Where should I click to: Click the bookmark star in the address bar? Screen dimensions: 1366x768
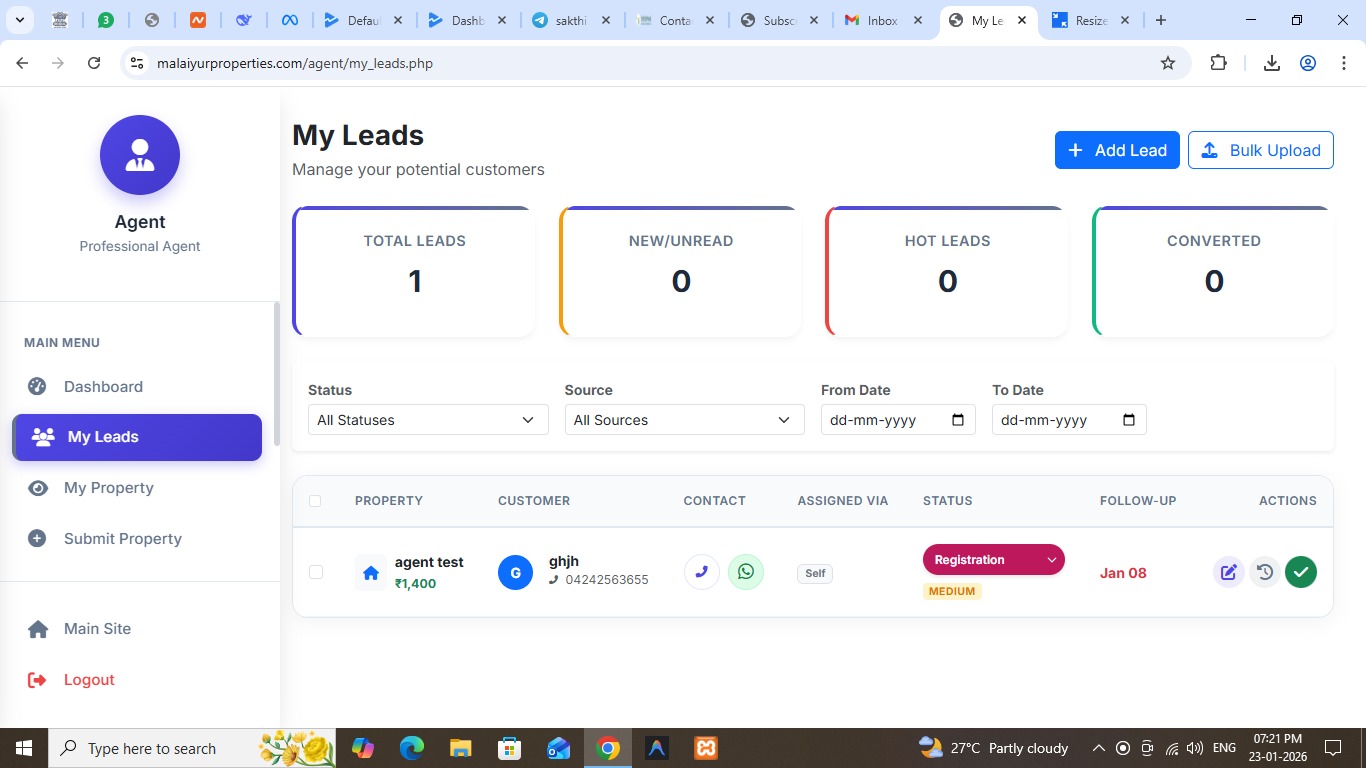(x=1167, y=62)
